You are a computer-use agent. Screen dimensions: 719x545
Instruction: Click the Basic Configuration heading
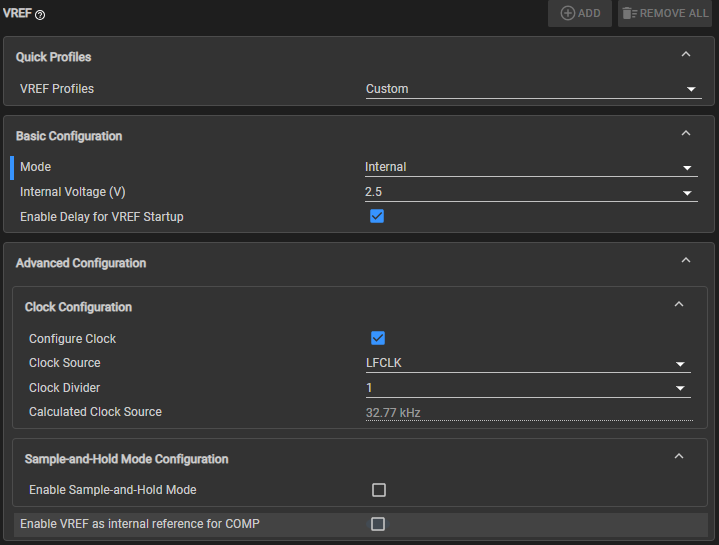[69, 136]
